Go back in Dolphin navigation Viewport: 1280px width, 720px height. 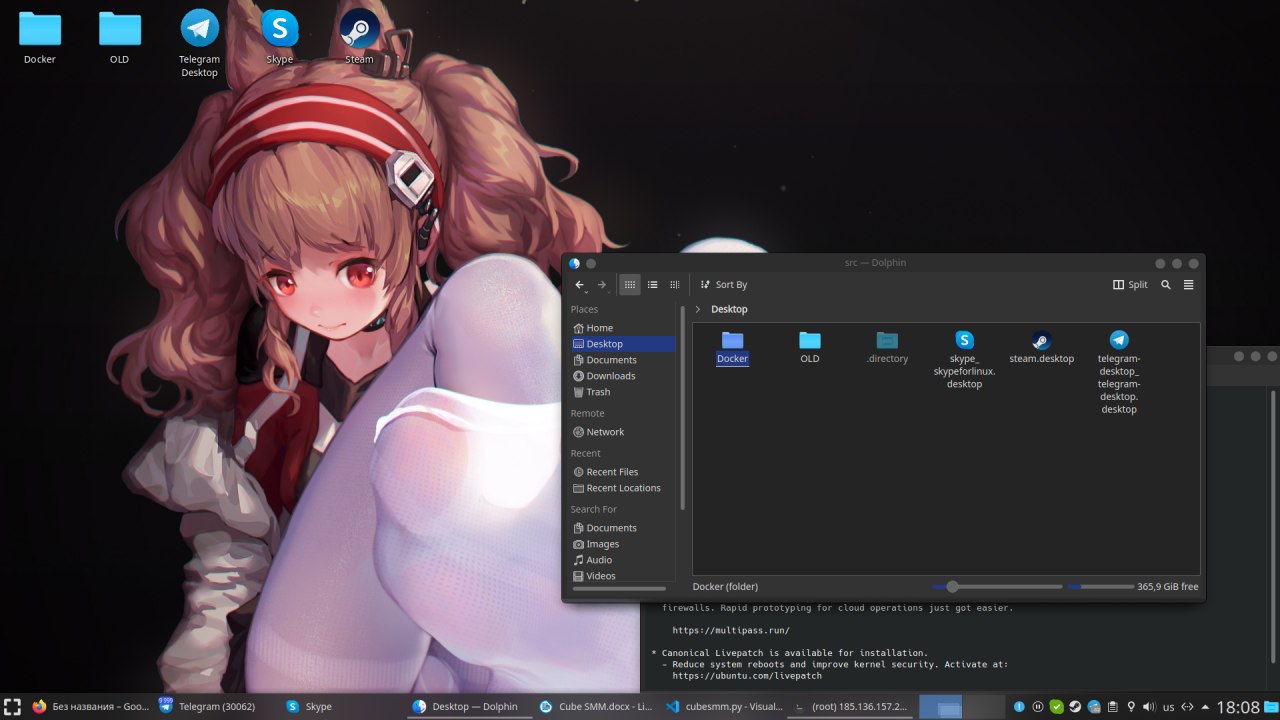coord(579,285)
